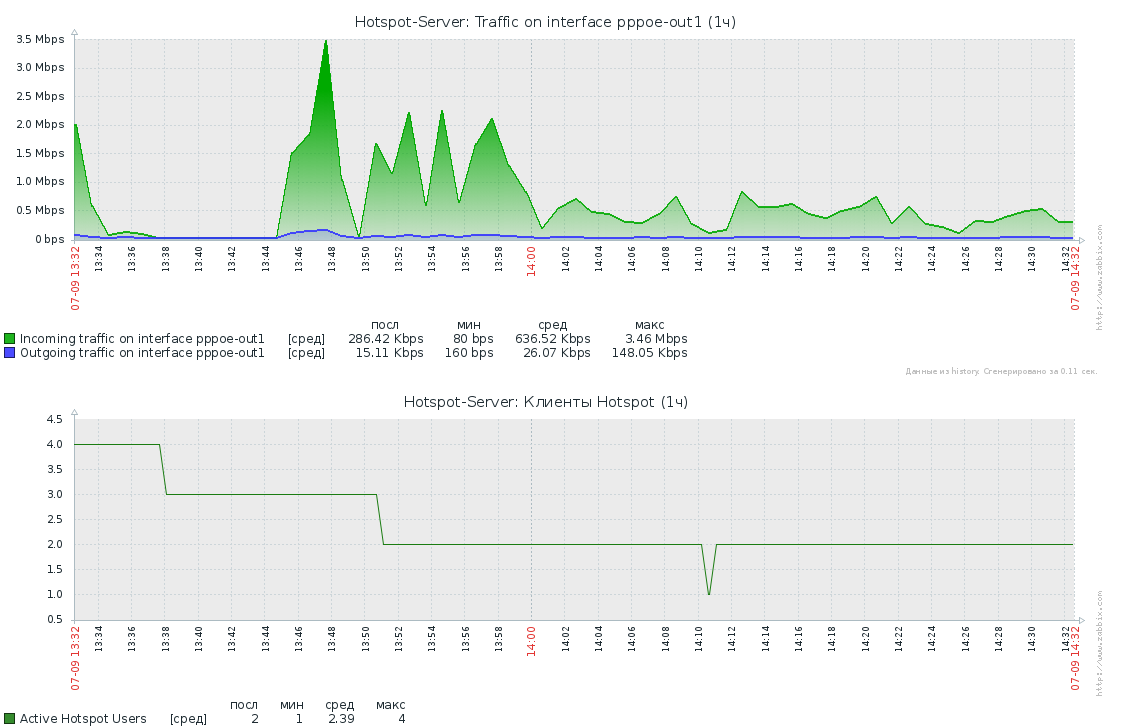Click the 3.5 Mbps y-axis label
Image resolution: width=1121 pixels, height=727 pixels.
point(40,39)
